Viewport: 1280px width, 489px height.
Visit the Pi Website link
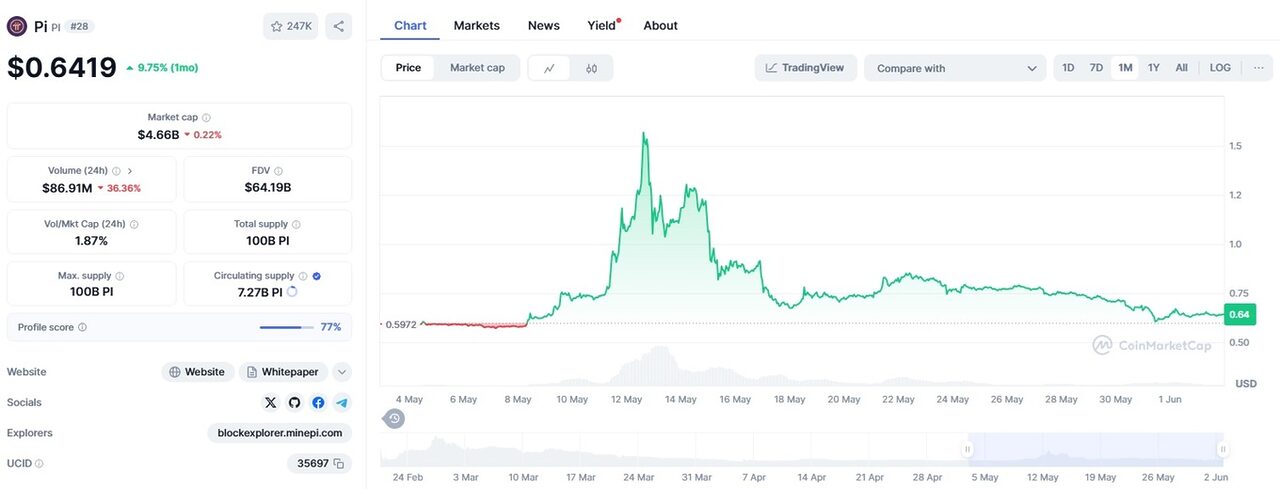click(x=198, y=372)
